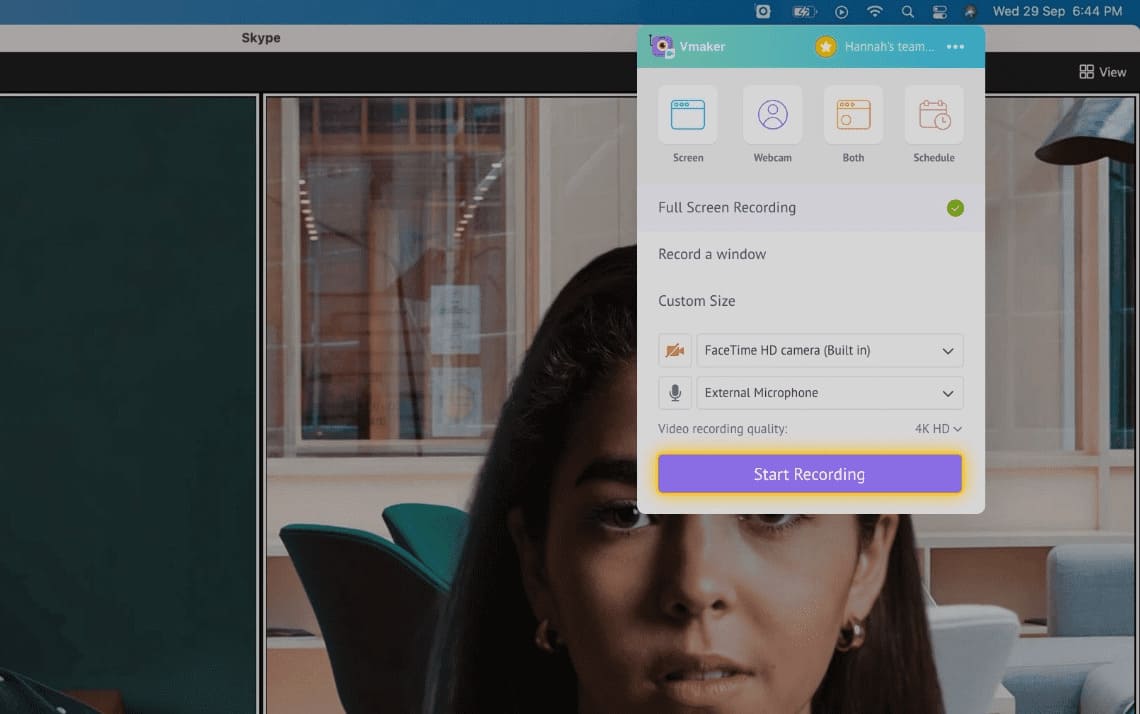Screen dimensions: 1140x714
Task: Click the Vmaker logo in the panel header
Action: [x=661, y=45]
